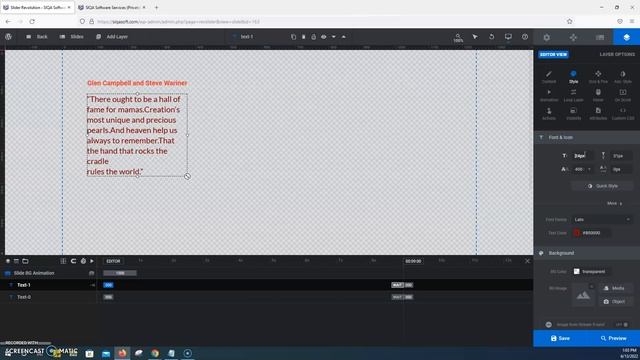Open the Adv. Style layer option
Viewport: 640px width, 360px height.
click(x=623, y=76)
